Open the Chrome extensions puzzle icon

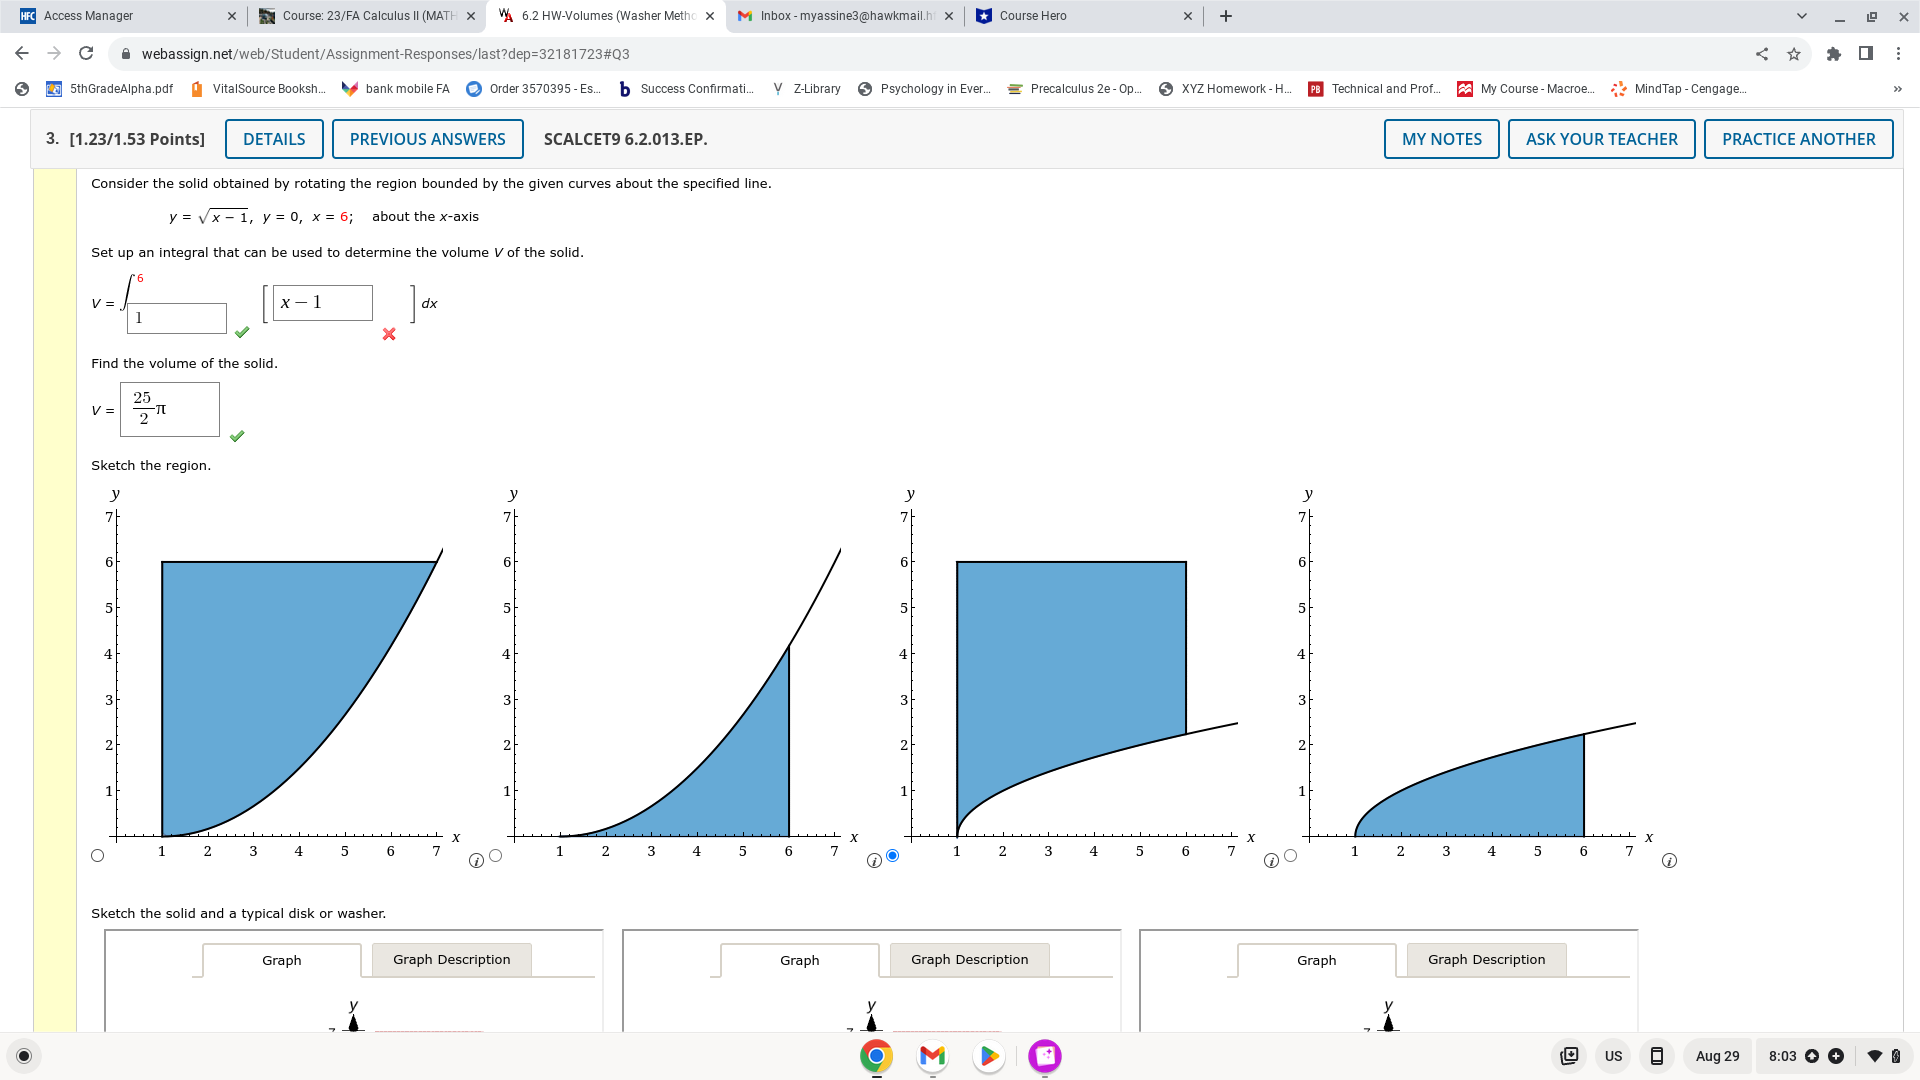1833,54
